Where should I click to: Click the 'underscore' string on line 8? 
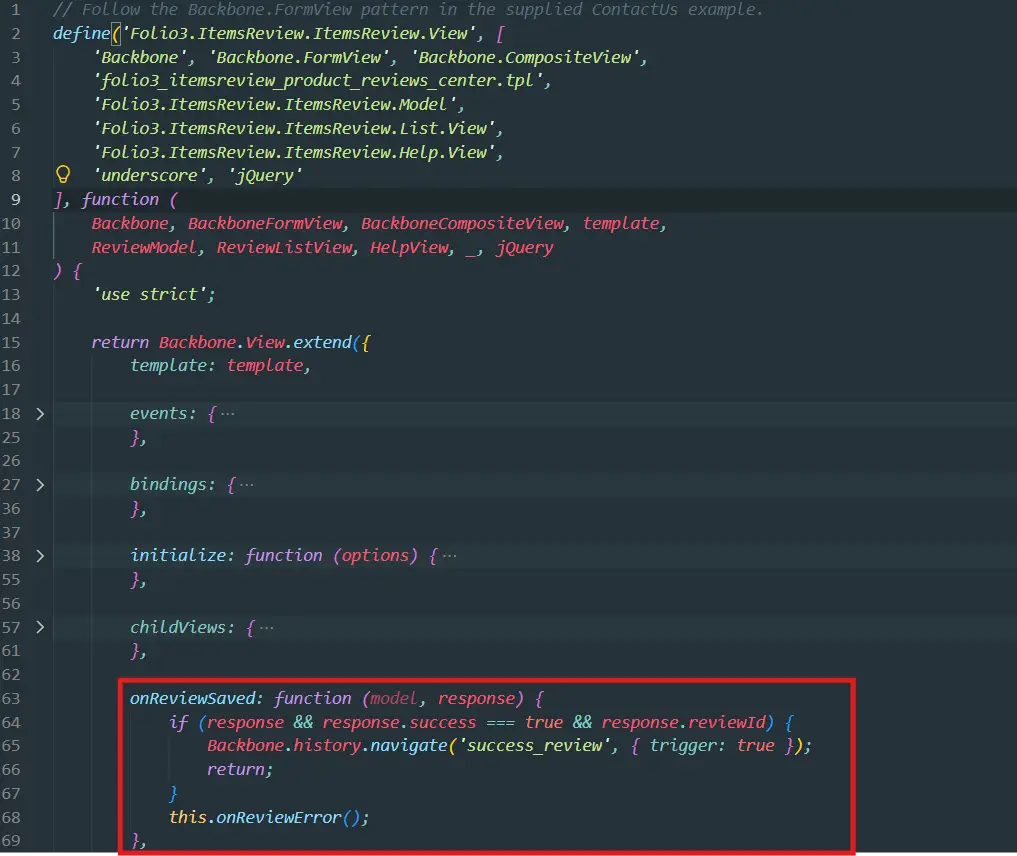point(152,176)
